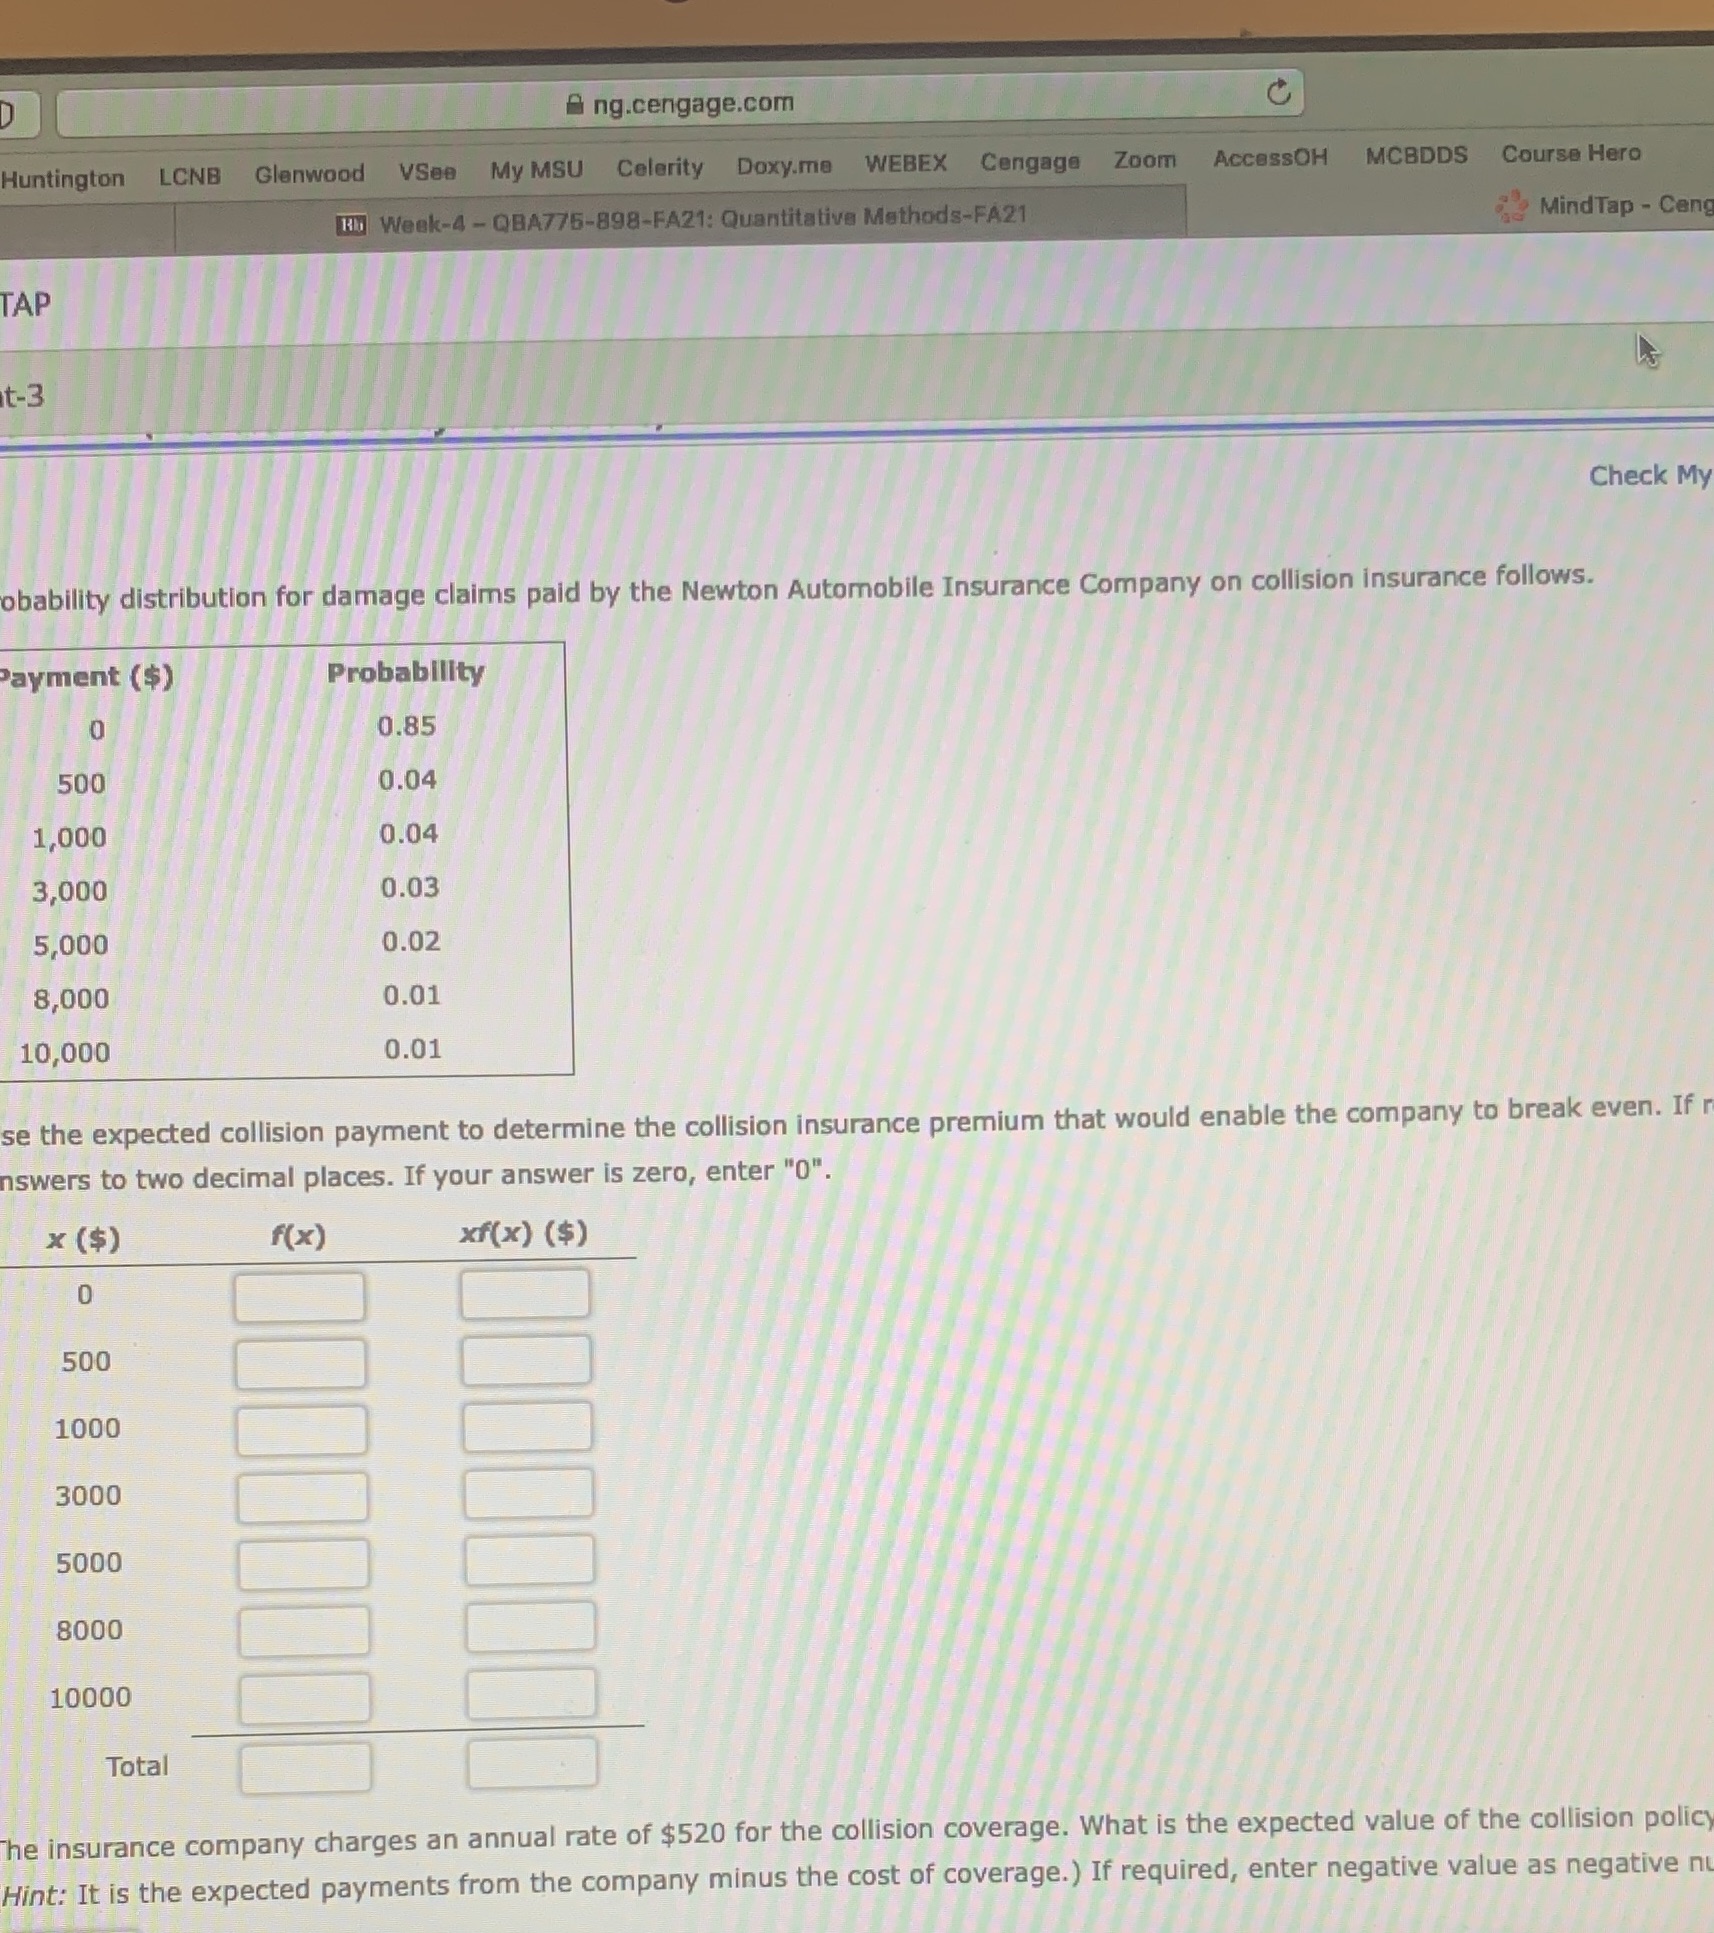Click the Probability column header
1714x1933 pixels.
click(405, 672)
